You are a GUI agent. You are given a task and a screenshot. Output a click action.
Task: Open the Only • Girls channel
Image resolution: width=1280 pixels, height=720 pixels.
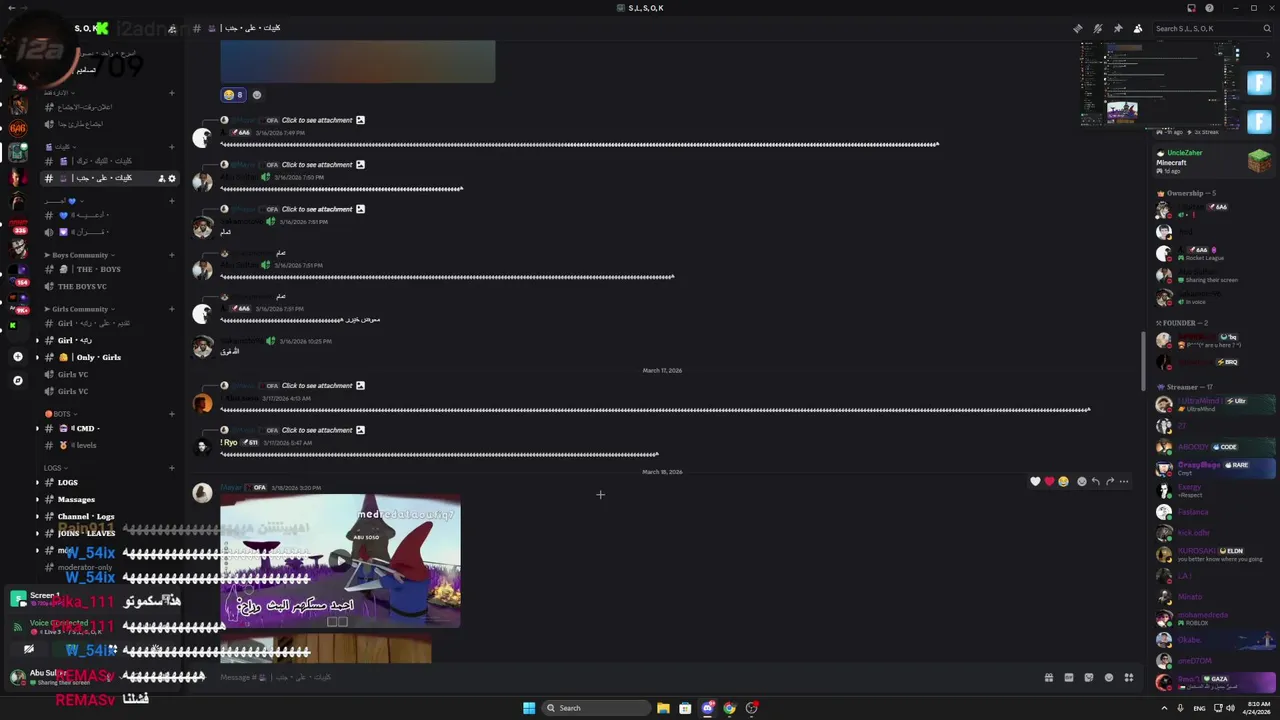(x=108, y=357)
